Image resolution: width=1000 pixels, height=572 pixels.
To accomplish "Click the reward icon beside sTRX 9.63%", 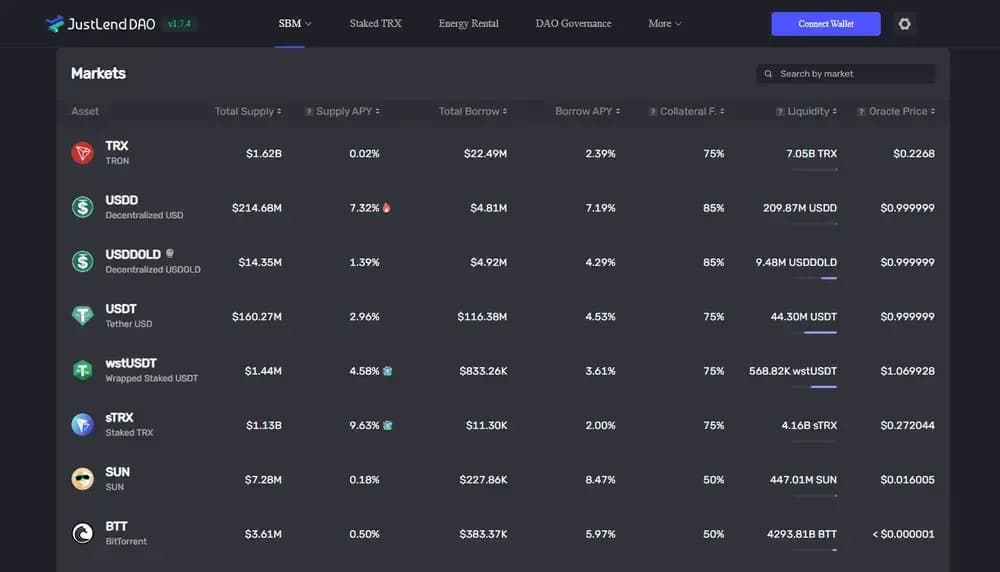I will 387,425.
